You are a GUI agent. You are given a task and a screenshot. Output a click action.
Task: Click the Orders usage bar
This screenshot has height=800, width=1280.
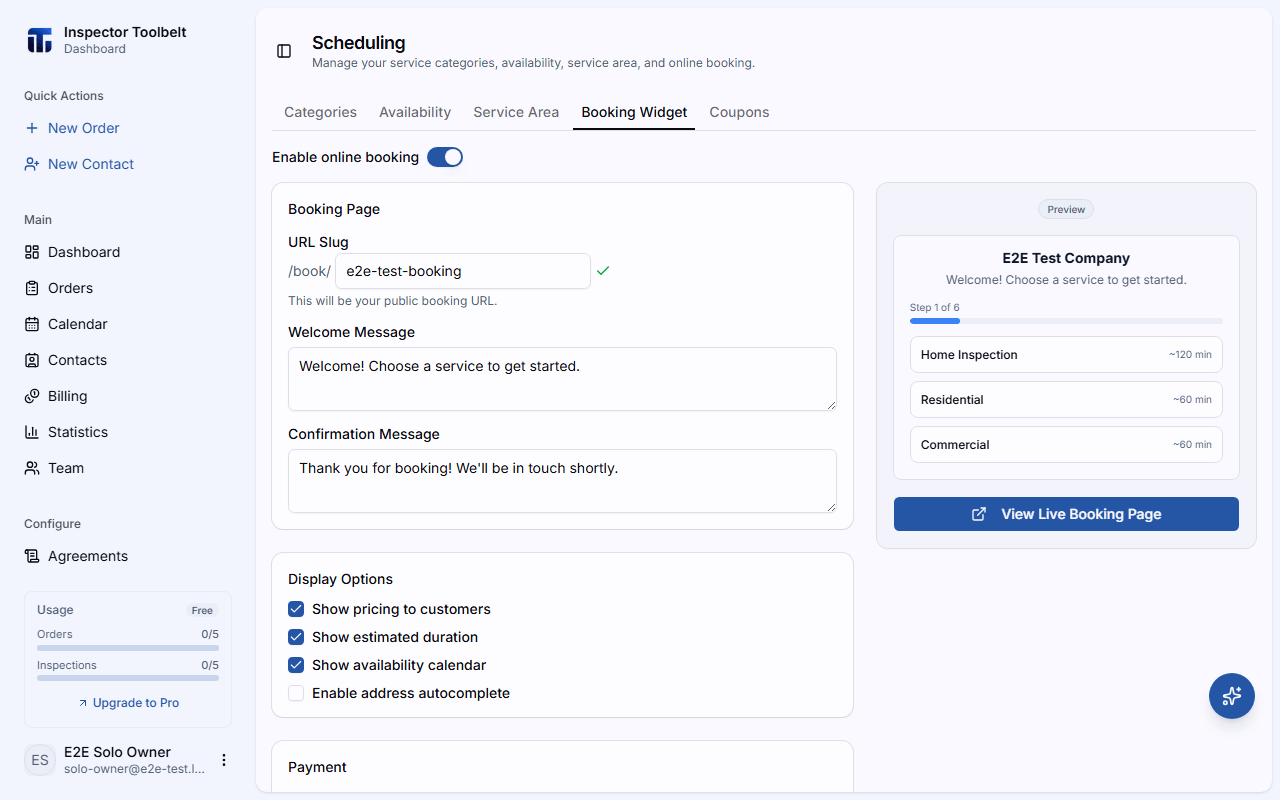(128, 648)
